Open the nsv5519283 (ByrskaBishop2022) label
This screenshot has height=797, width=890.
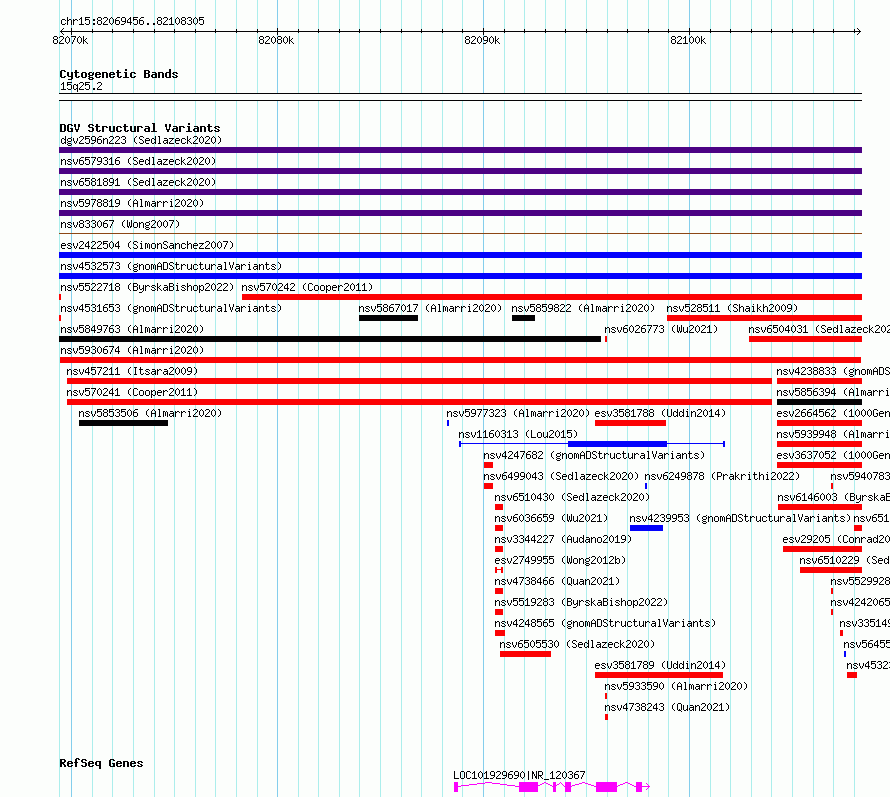581,602
